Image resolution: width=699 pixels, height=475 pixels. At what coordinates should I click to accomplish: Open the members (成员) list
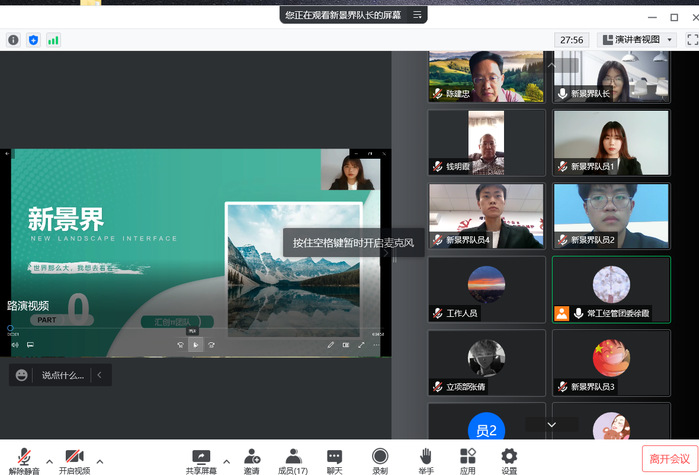click(292, 456)
